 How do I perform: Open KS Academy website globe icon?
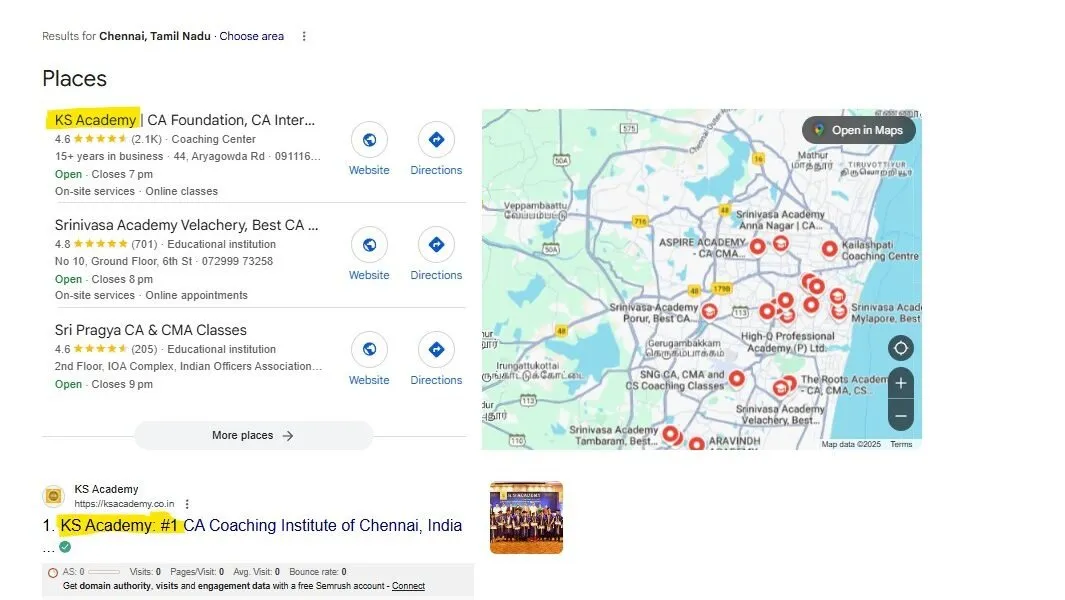point(369,140)
